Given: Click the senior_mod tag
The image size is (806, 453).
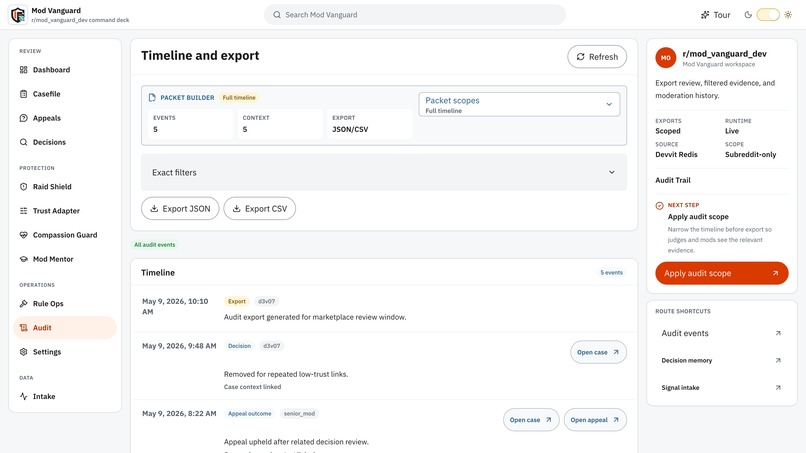Looking at the screenshot, I should (299, 413).
